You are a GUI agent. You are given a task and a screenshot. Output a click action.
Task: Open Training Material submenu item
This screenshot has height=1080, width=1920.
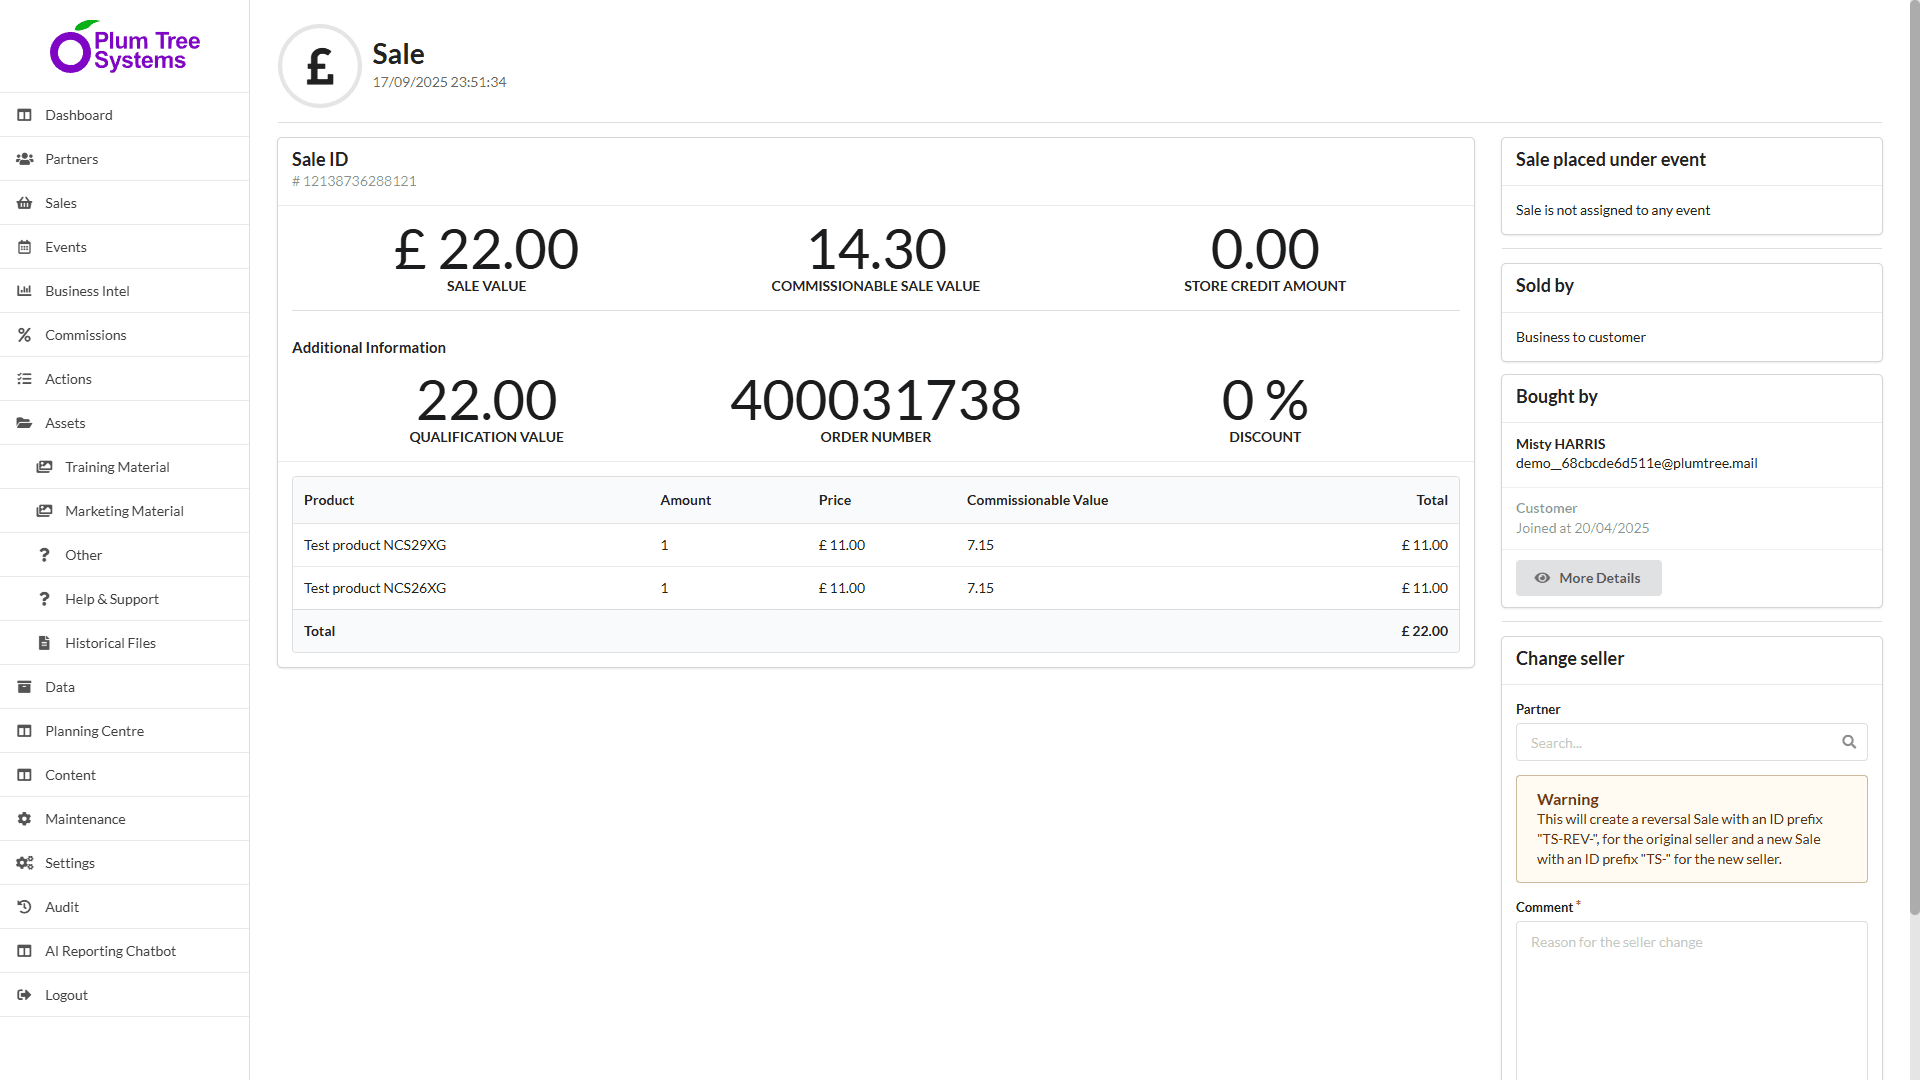117,467
